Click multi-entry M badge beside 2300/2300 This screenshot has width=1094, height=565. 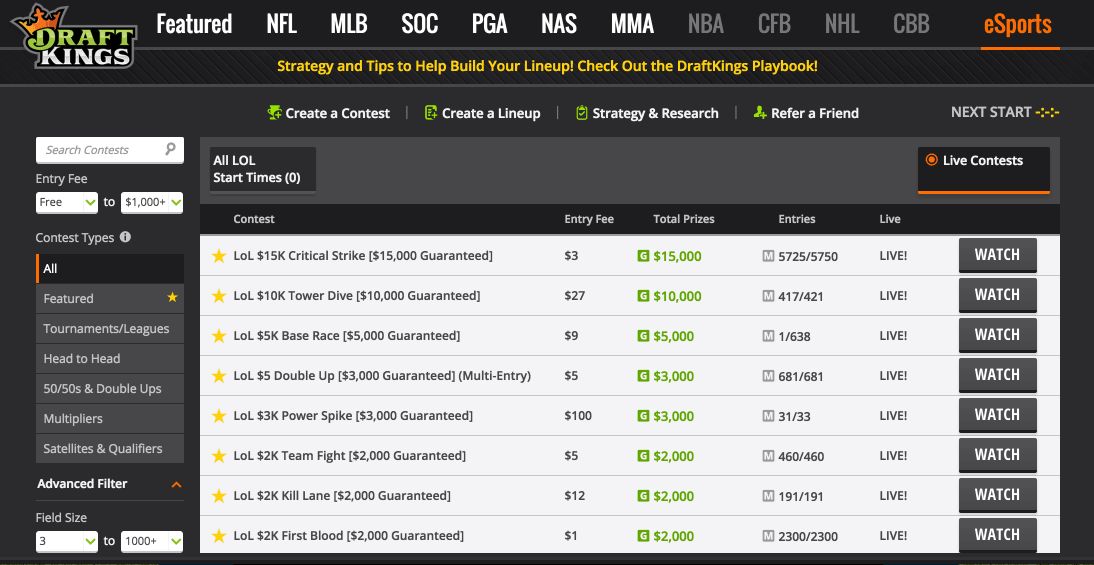(x=768, y=536)
